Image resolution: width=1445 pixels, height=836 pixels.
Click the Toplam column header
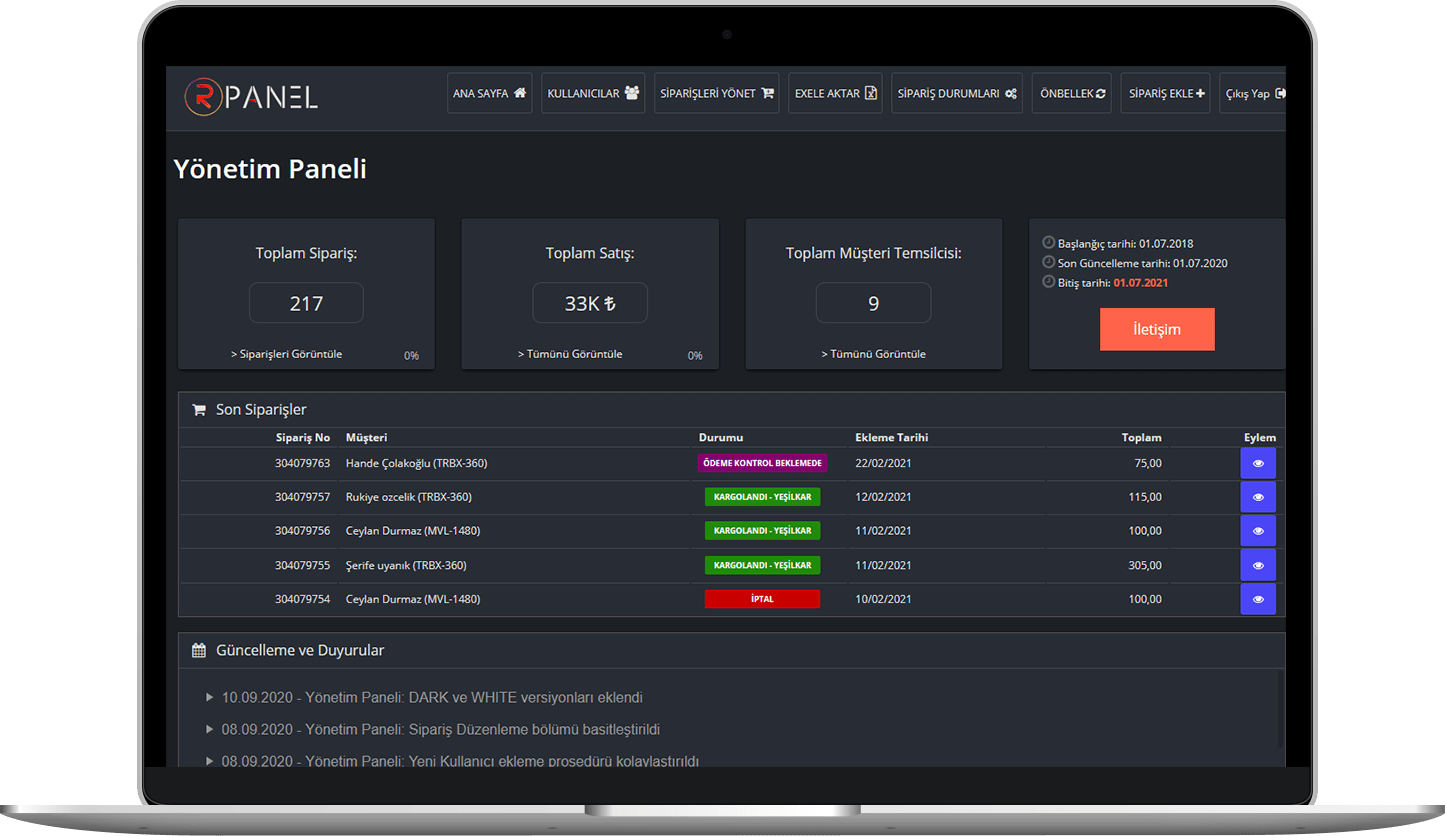point(1142,438)
